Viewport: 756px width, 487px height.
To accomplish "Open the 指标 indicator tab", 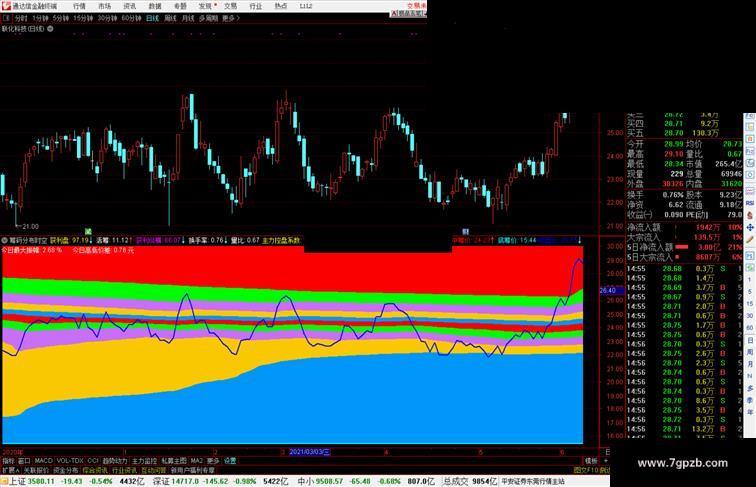I will coord(8,461).
